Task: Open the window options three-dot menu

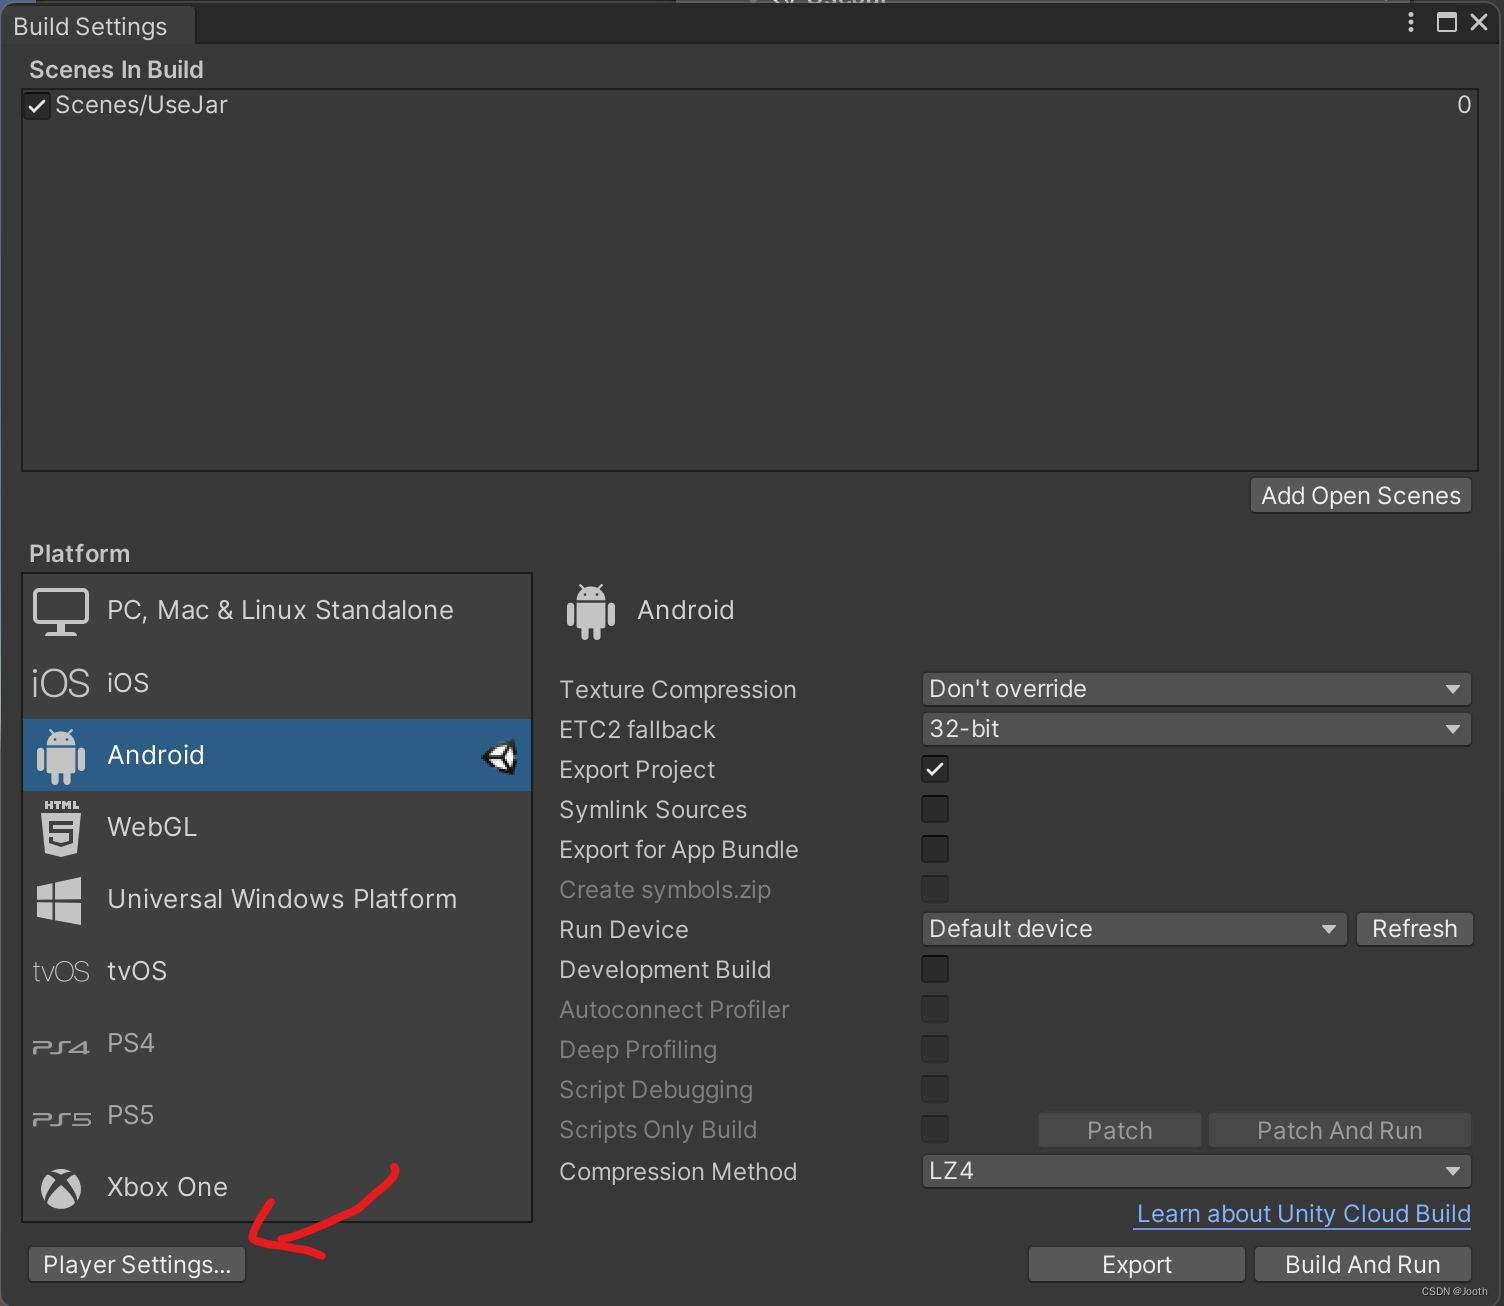Action: pyautogui.click(x=1410, y=21)
